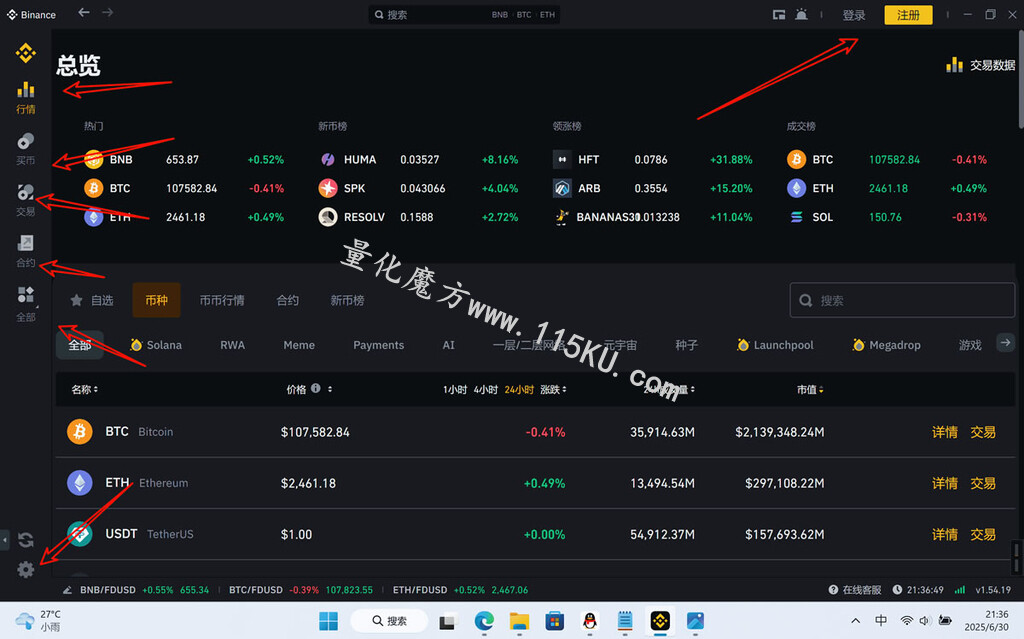Viewport: 1024px width, 639px height.
Task: Sort by 名称 column
Action: tap(84, 389)
